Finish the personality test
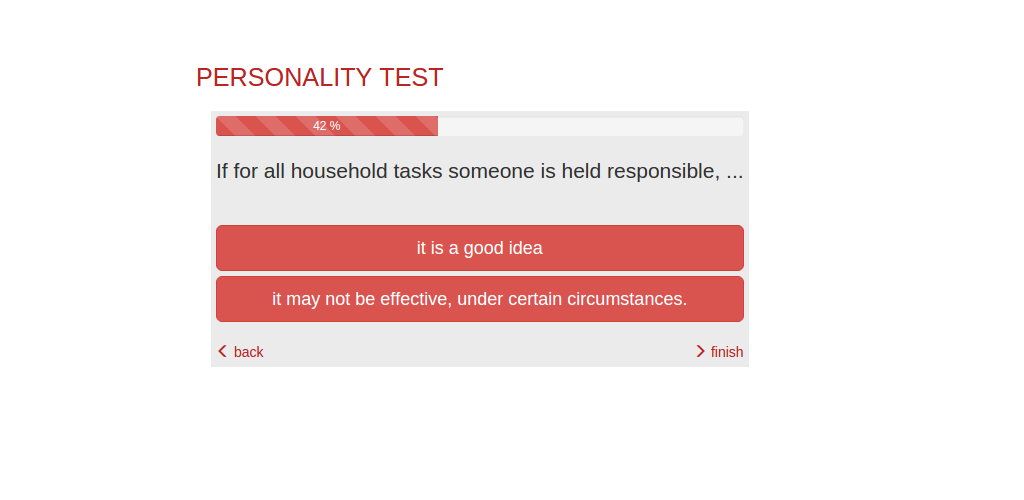Screen dimensions: 1024x500 pos(720,352)
